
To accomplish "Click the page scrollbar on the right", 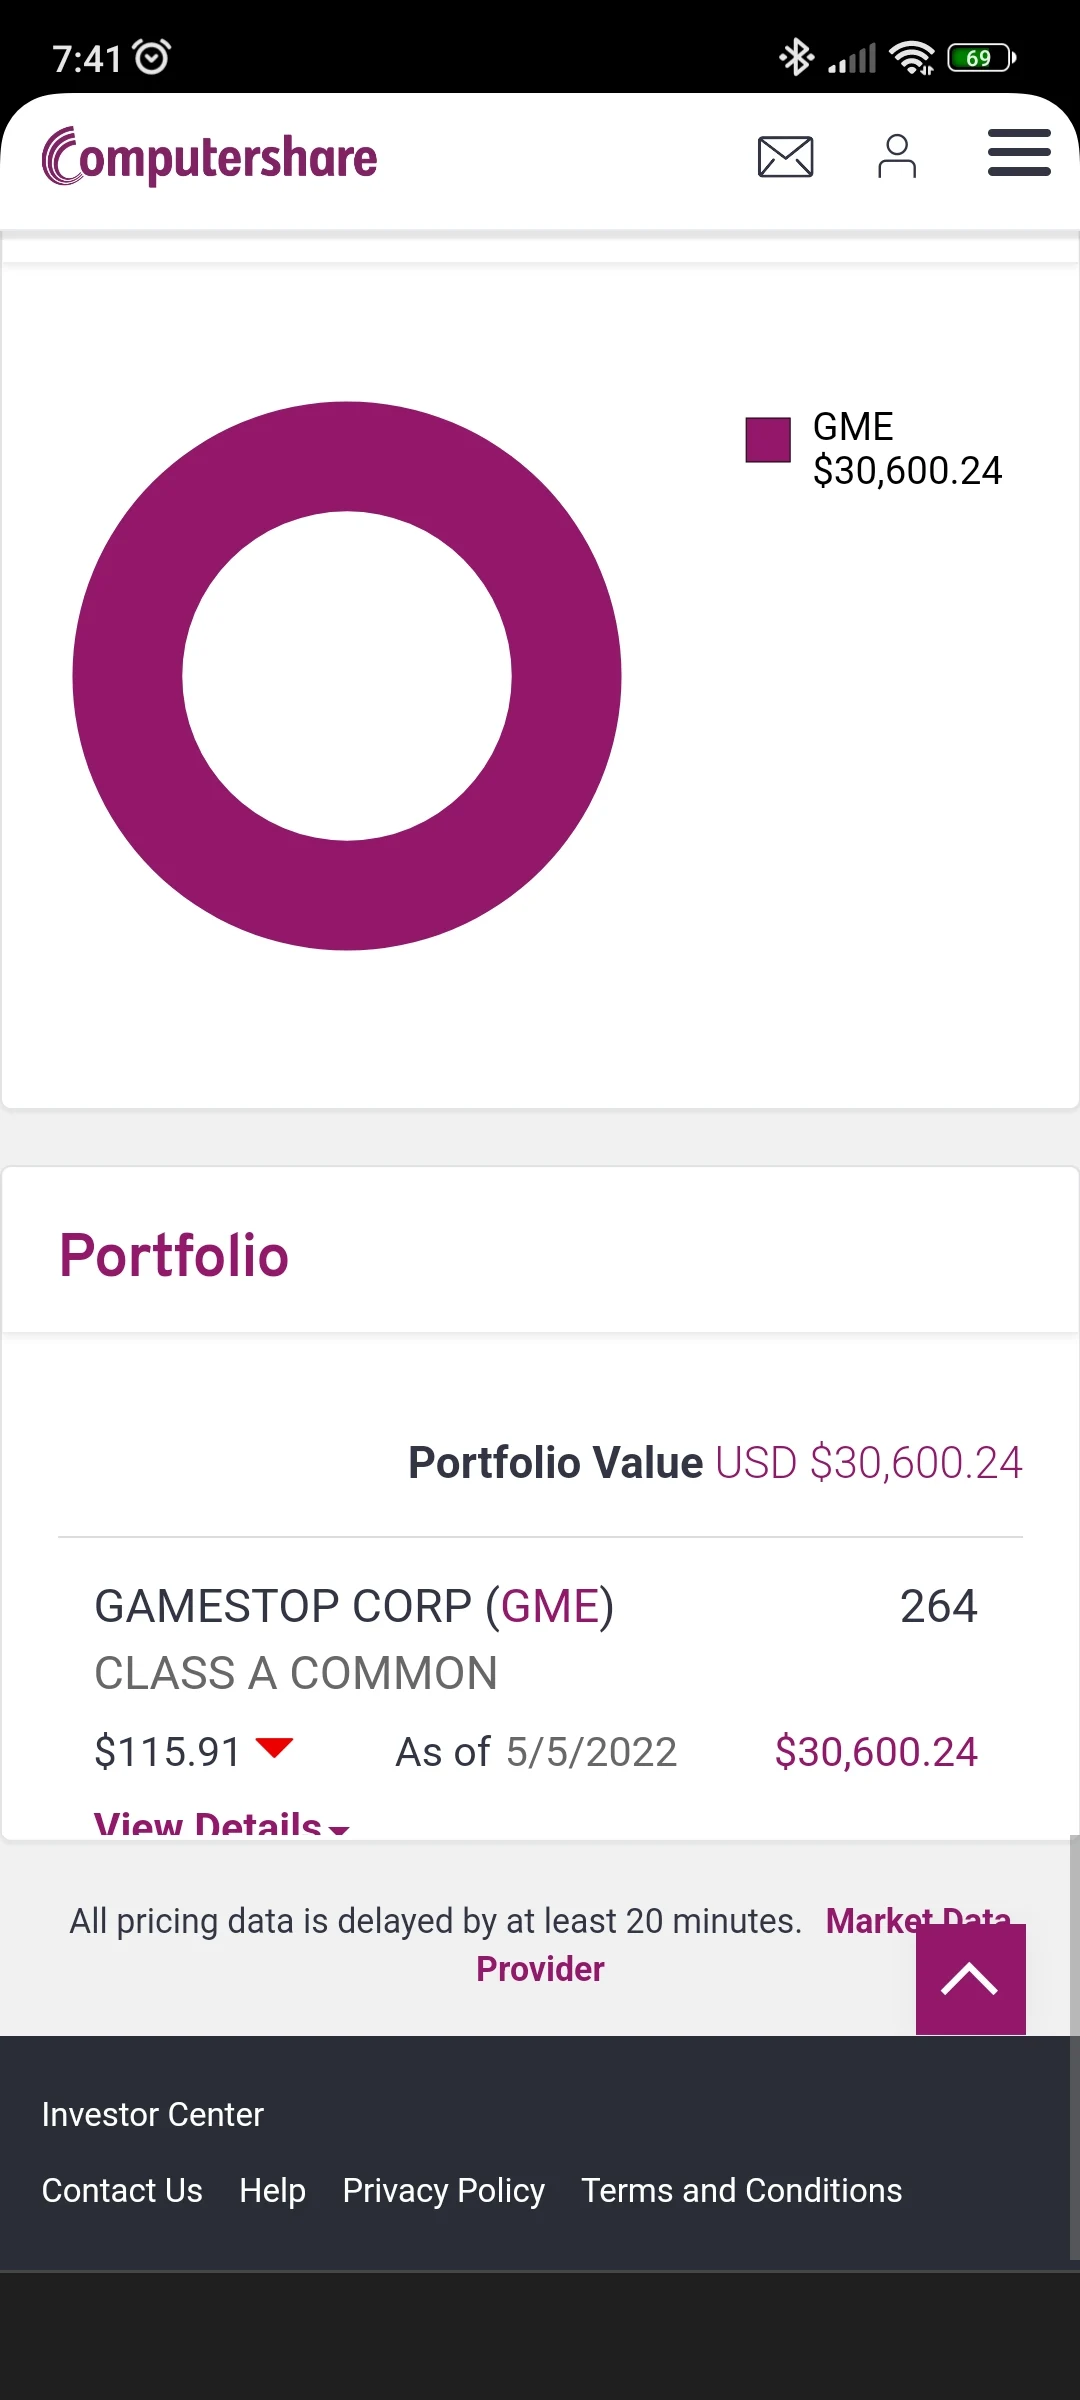I will point(1074,2050).
